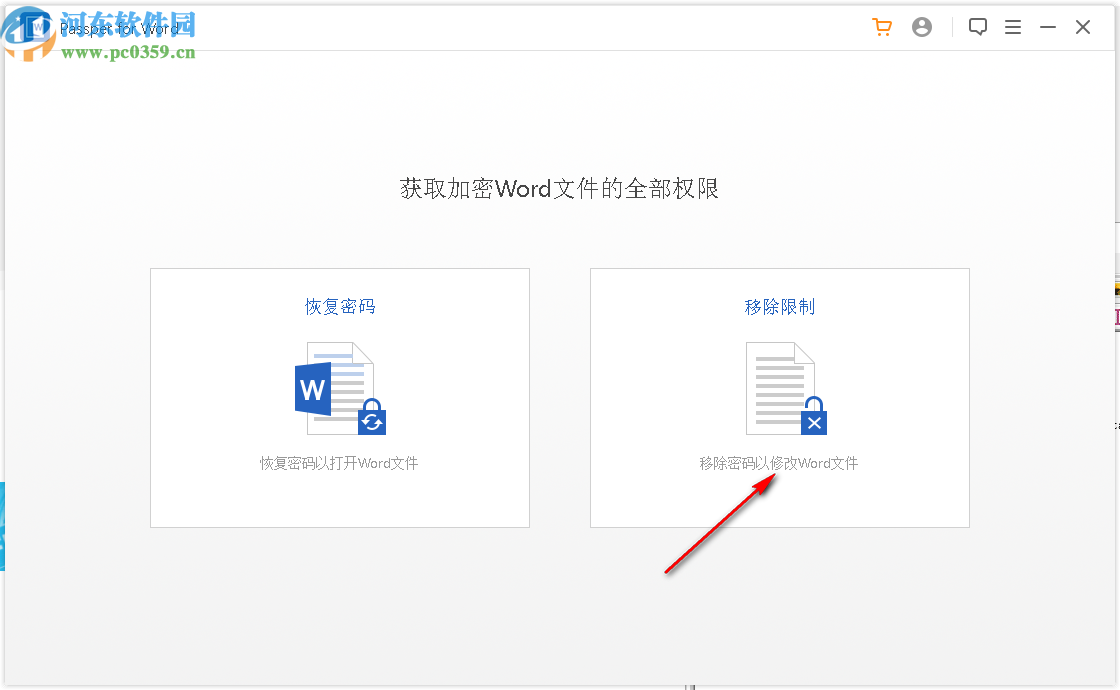Click the 恢复密码 card title
Screen dimensions: 1120x690
(x=339, y=307)
